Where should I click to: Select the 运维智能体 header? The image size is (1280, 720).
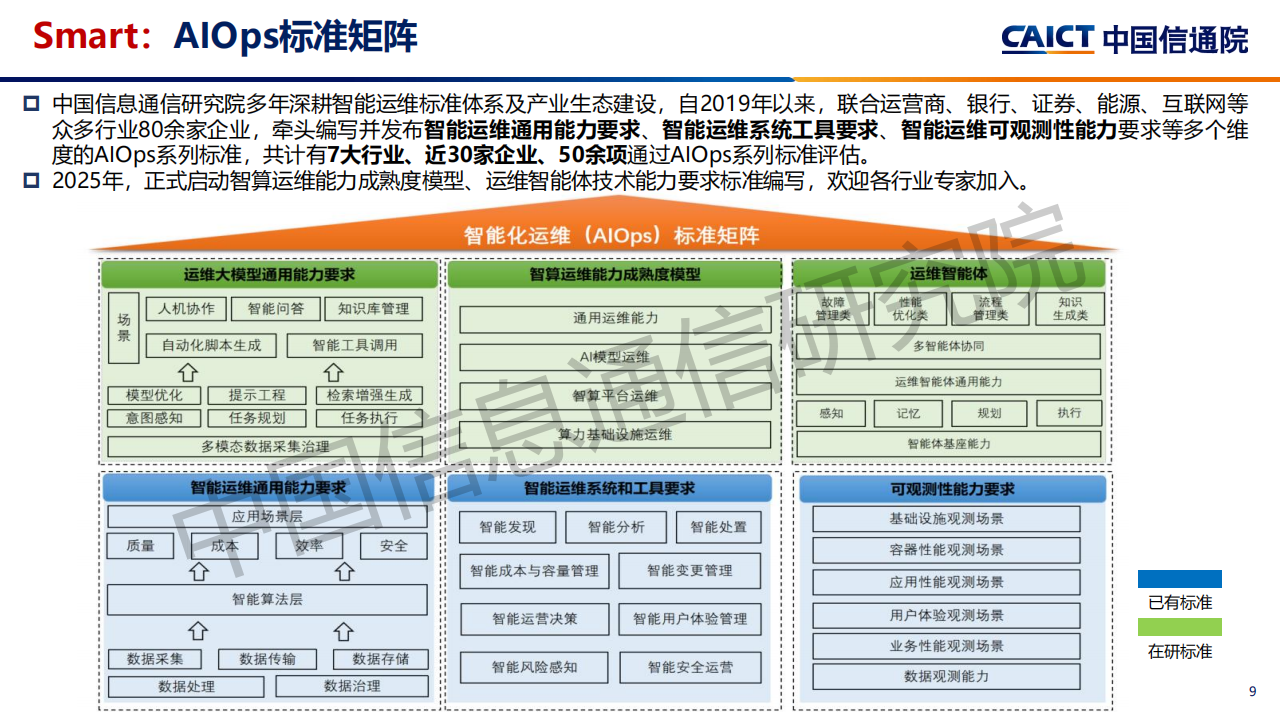coord(948,274)
